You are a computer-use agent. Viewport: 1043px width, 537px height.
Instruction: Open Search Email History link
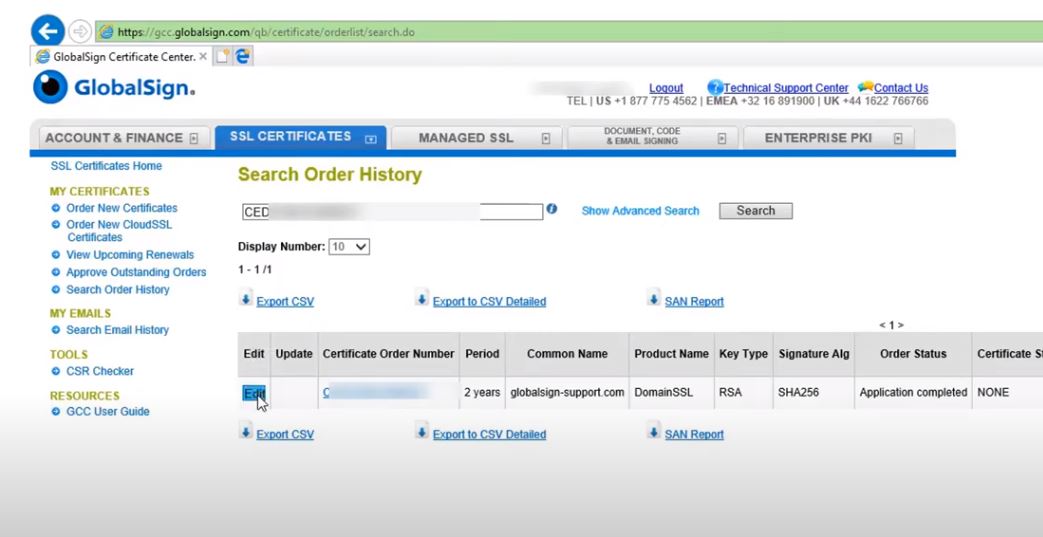point(118,330)
